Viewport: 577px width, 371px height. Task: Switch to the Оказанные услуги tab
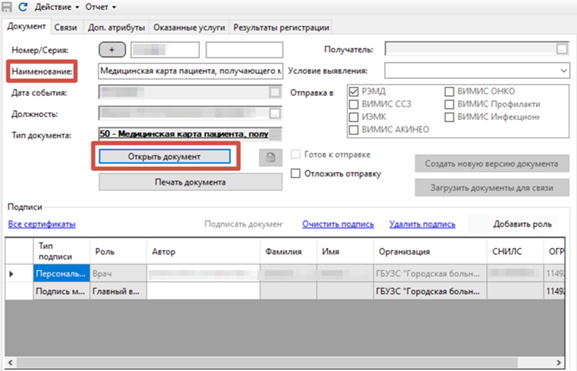coord(189,27)
